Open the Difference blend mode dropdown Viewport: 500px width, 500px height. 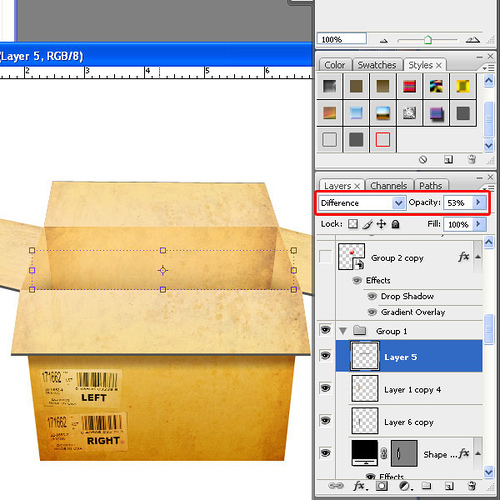click(x=362, y=203)
